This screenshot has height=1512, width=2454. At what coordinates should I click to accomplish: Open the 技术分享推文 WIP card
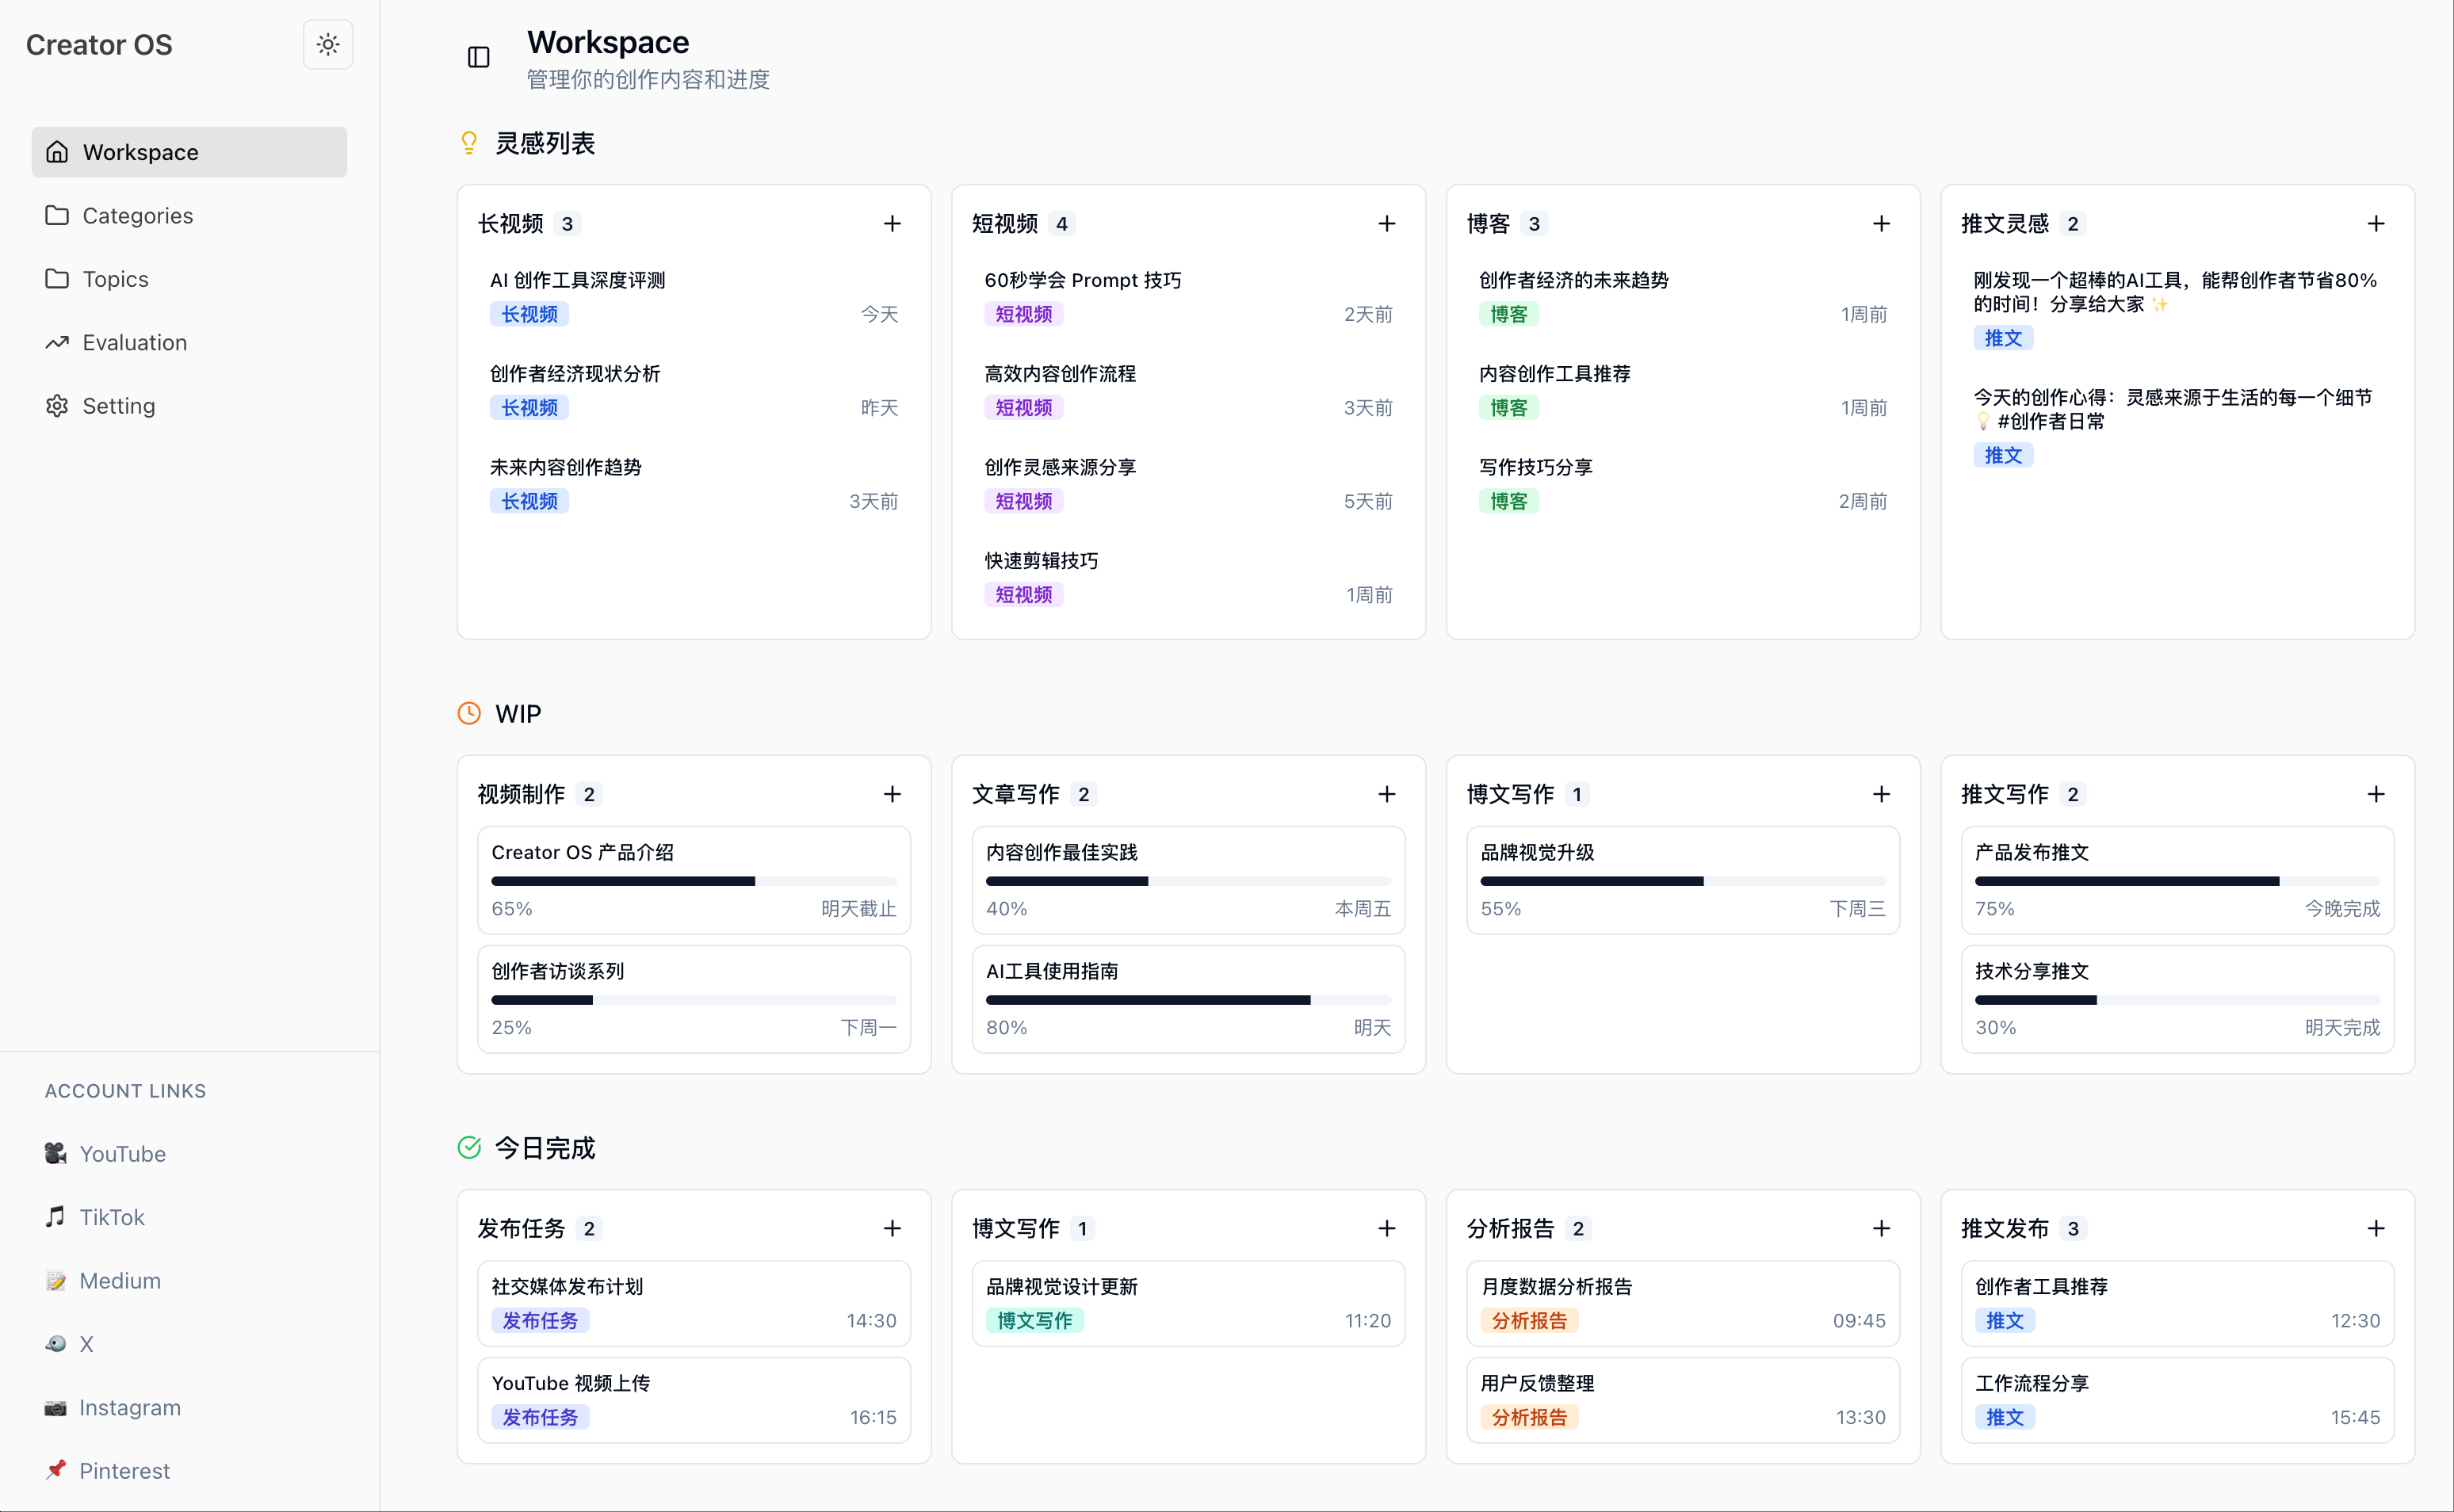[2177, 999]
